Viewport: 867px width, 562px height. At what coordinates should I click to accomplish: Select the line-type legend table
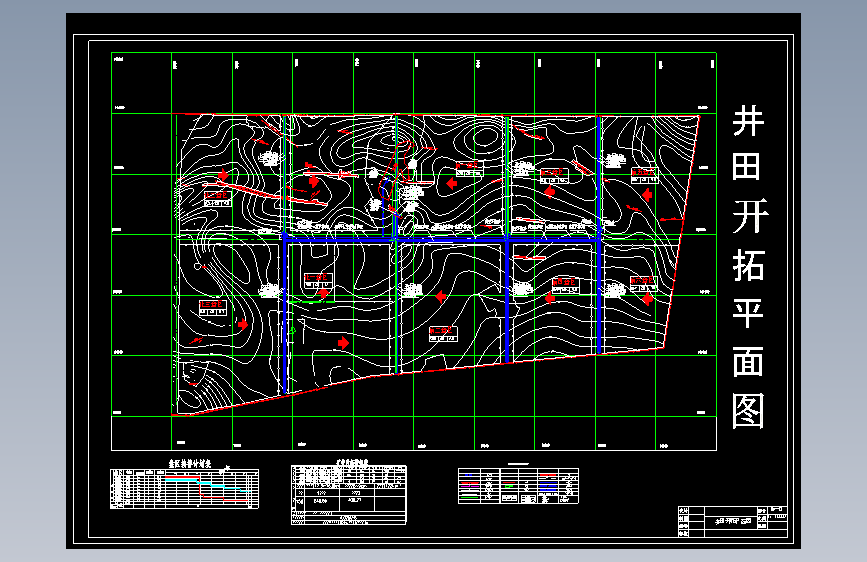coord(518,486)
